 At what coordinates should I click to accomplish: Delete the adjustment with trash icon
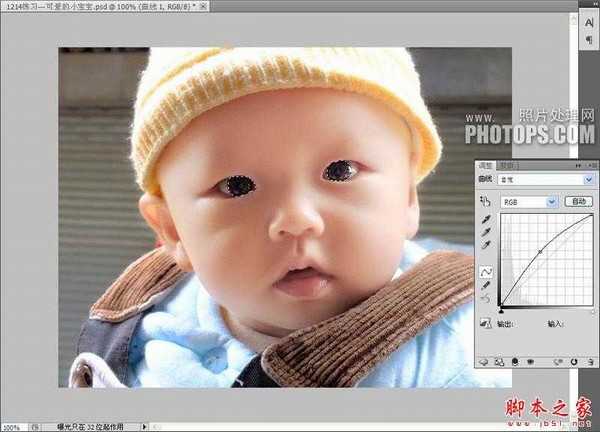tap(589, 361)
